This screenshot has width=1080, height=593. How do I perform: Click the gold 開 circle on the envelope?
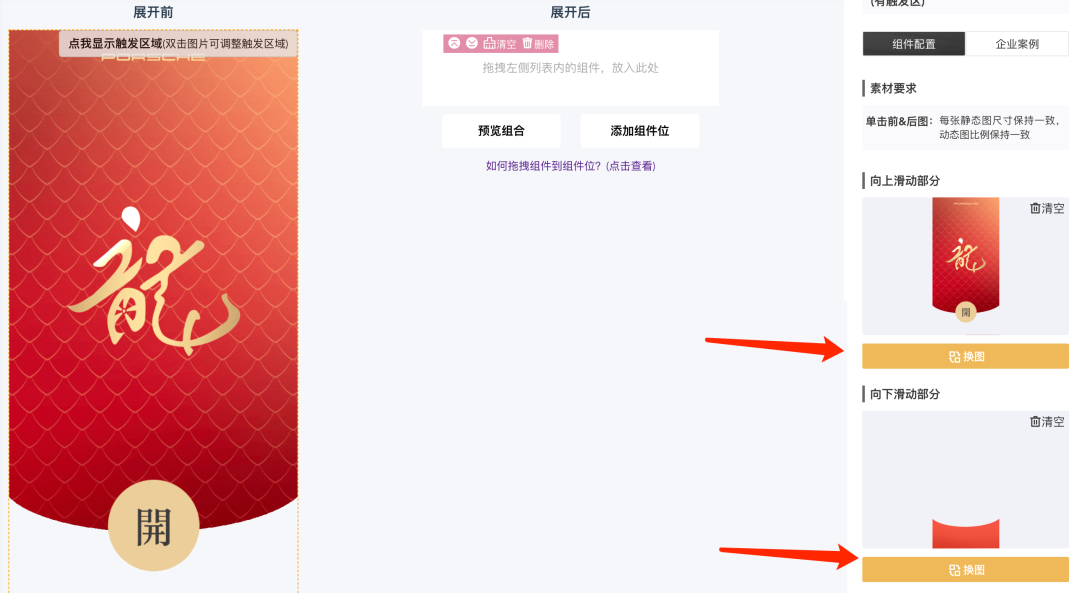tap(154, 526)
